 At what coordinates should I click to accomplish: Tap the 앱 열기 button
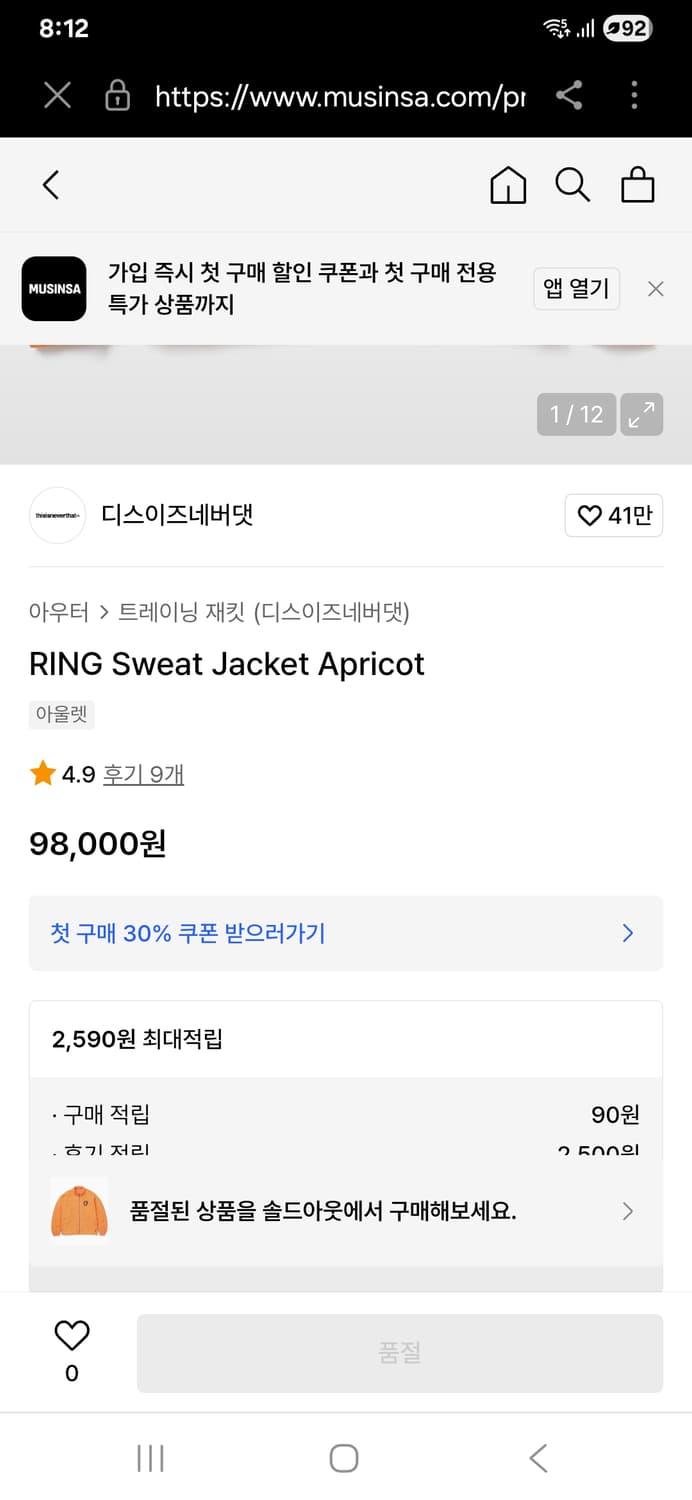tap(576, 289)
